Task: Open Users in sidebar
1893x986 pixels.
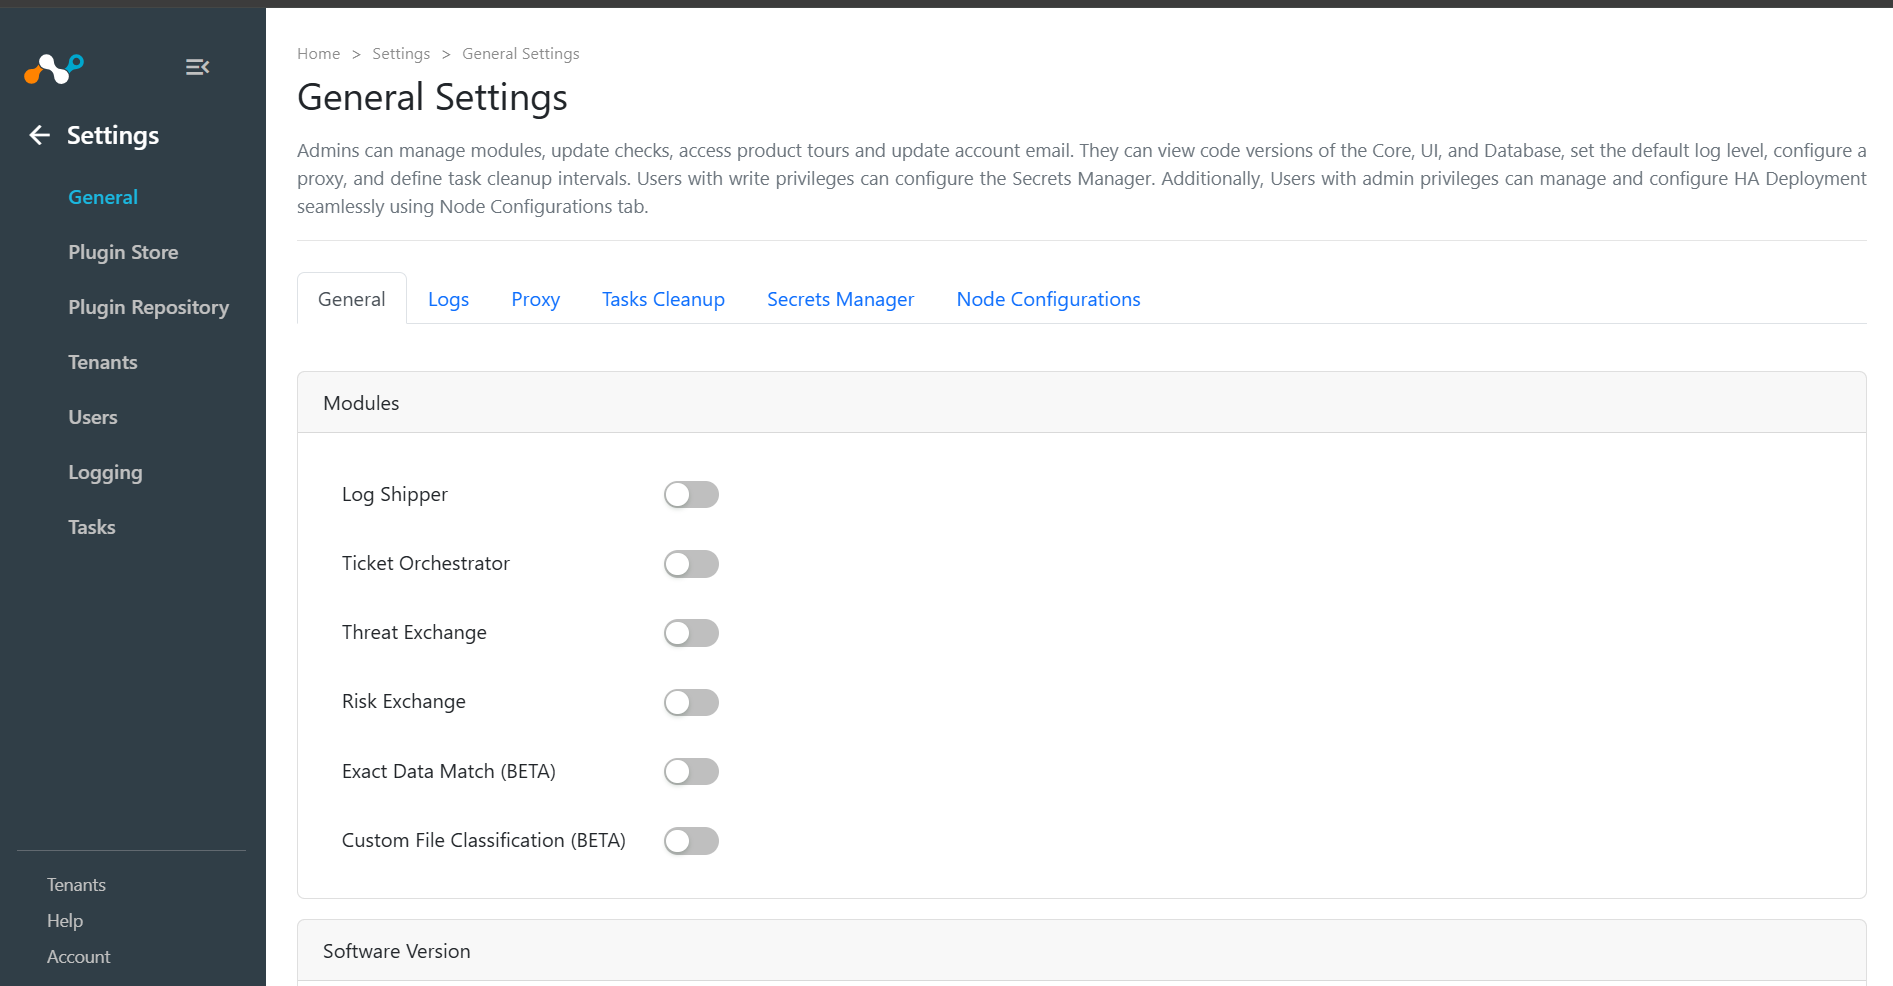Action: coord(93,417)
